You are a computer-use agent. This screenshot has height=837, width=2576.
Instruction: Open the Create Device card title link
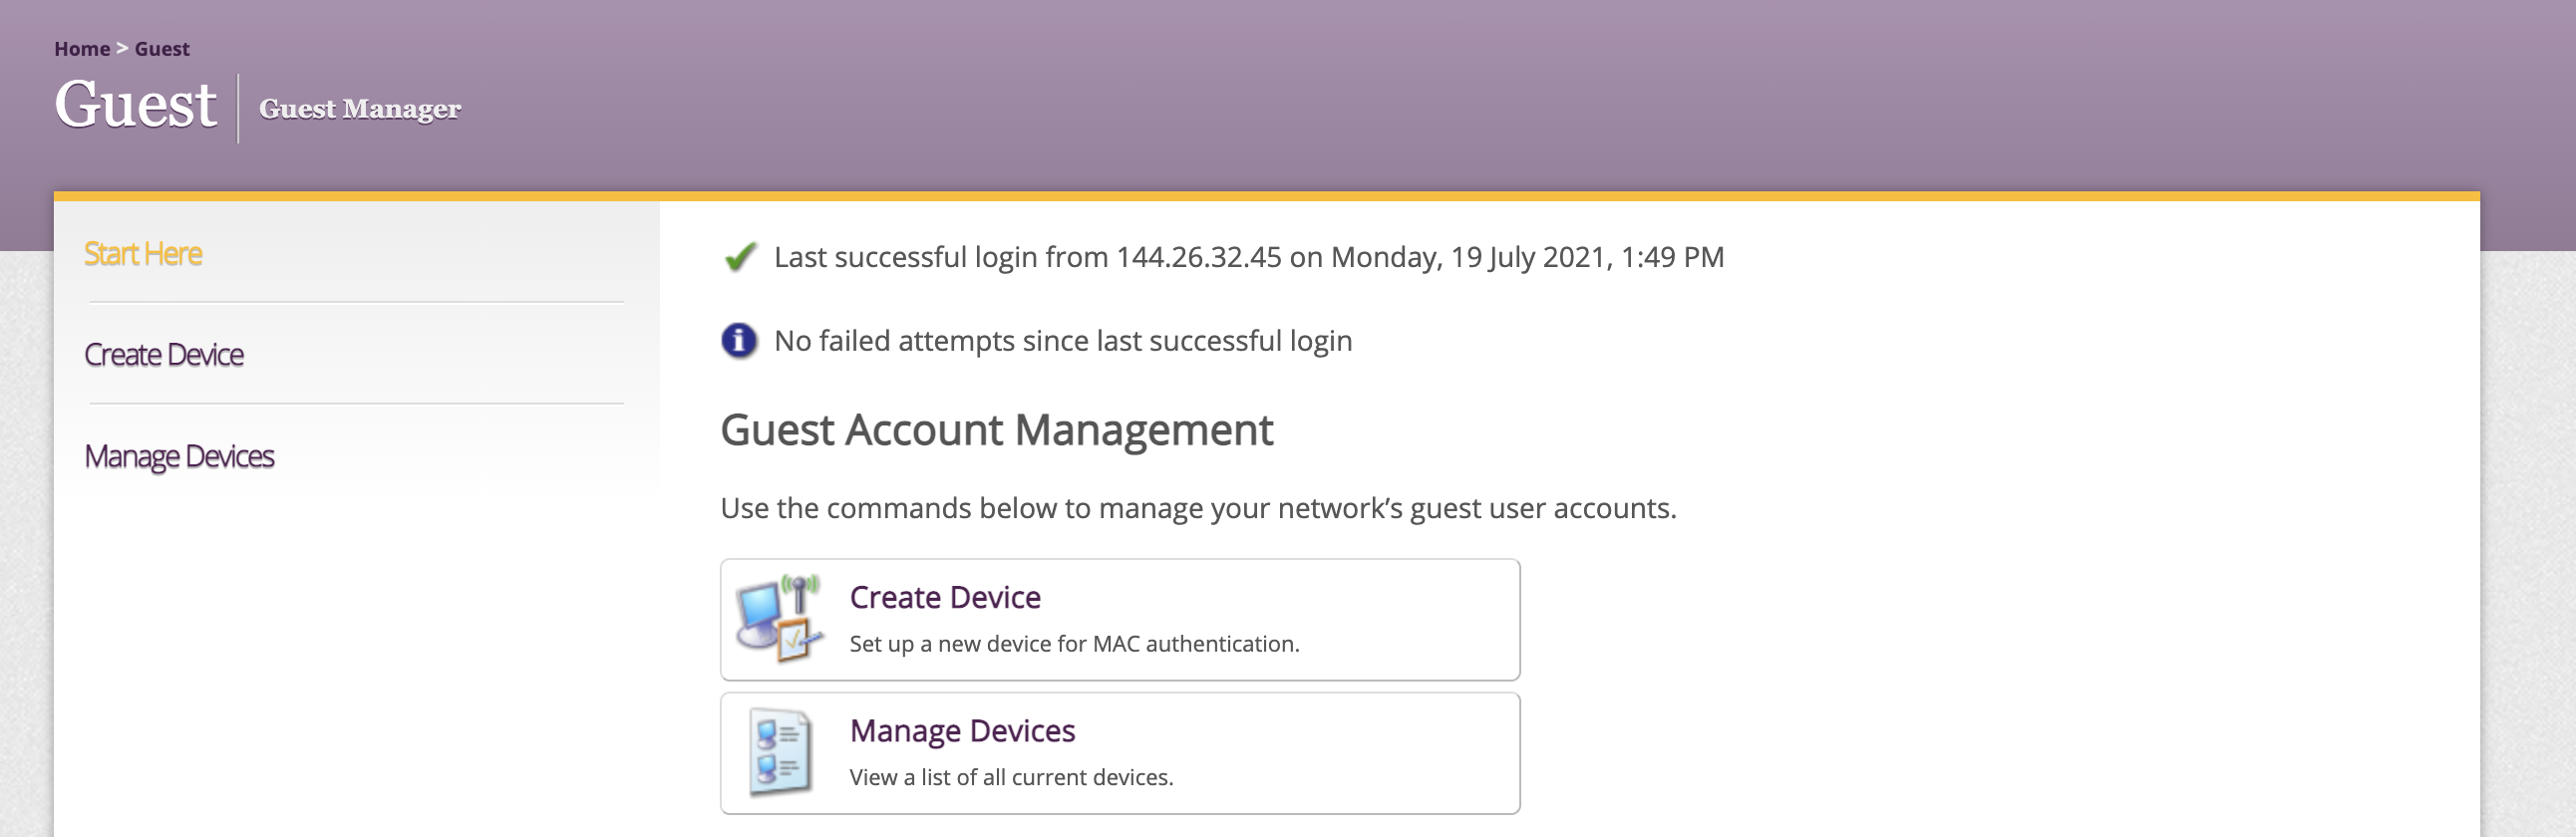coord(945,597)
